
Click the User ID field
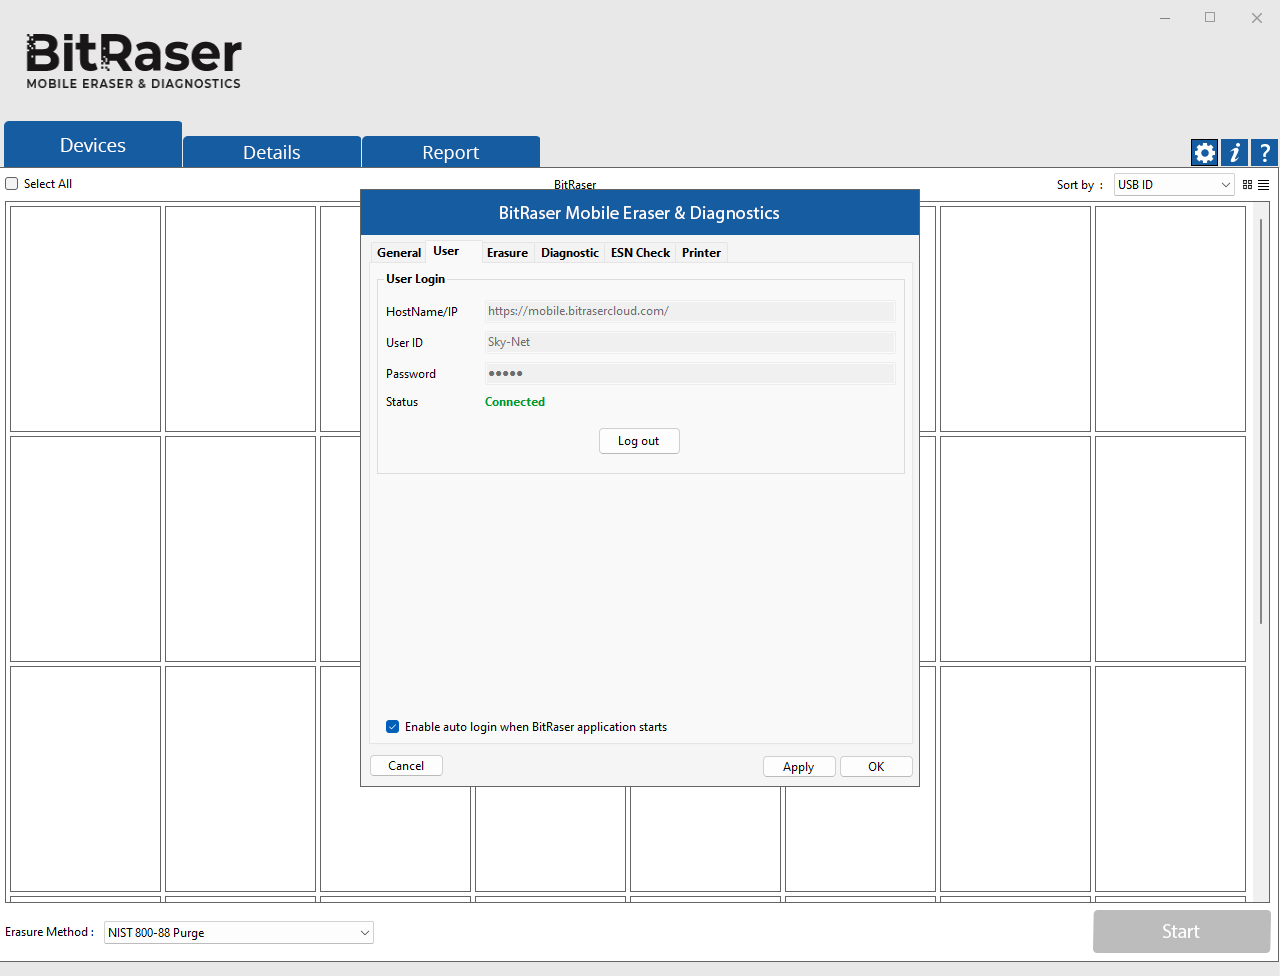[x=690, y=342]
